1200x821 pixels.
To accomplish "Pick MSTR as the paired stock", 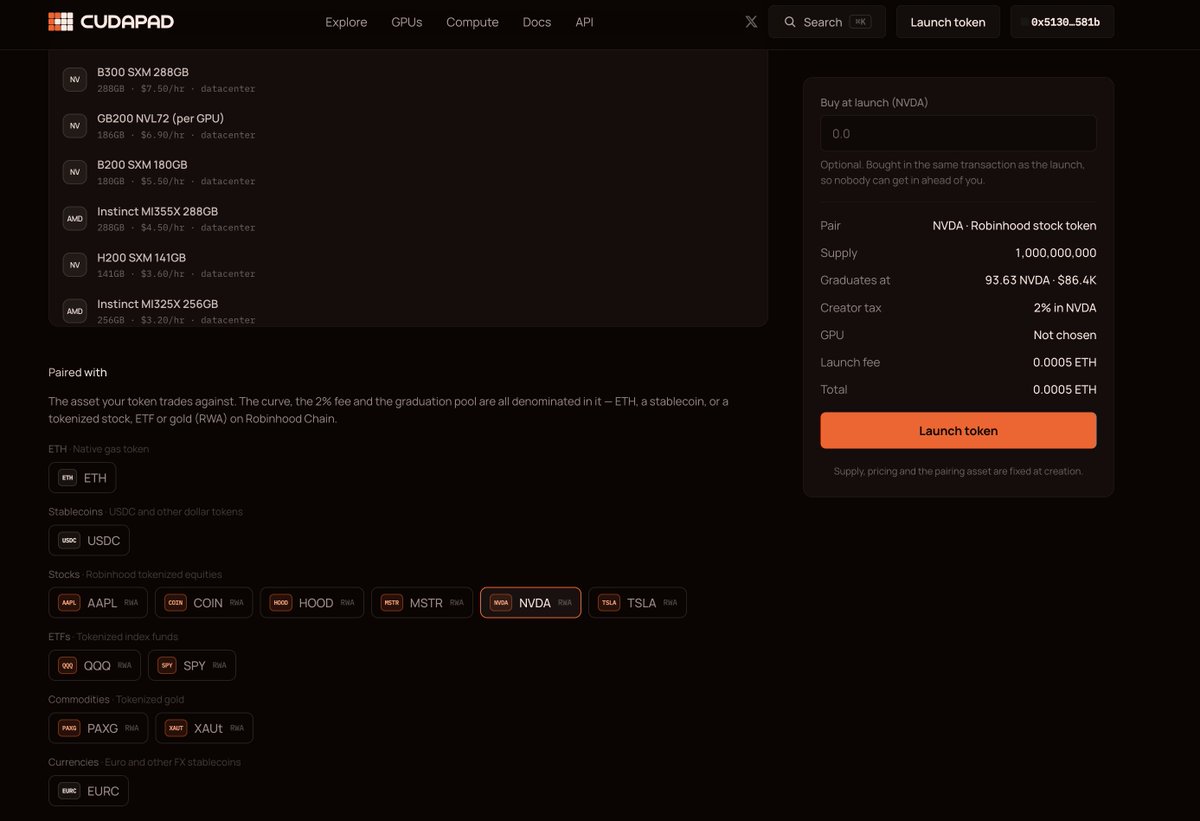I will pyautogui.click(x=422, y=603).
